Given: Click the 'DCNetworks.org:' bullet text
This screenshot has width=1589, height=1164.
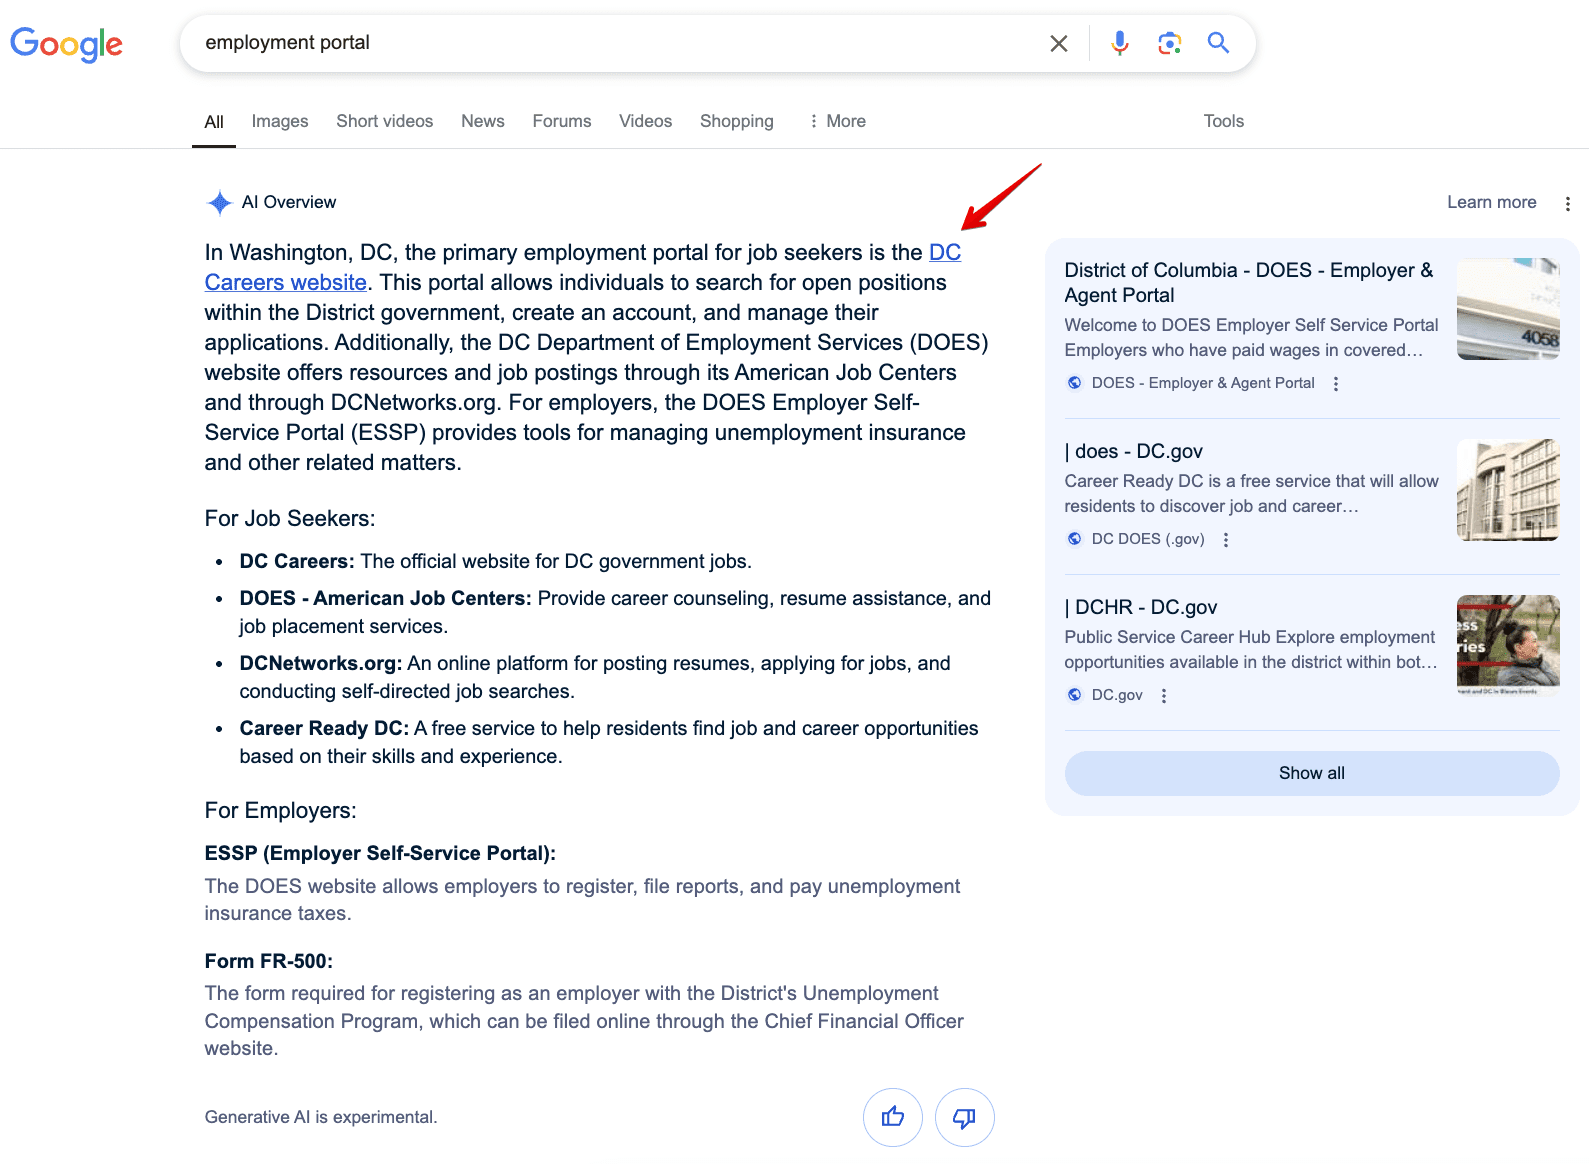Looking at the screenshot, I should (x=320, y=664).
